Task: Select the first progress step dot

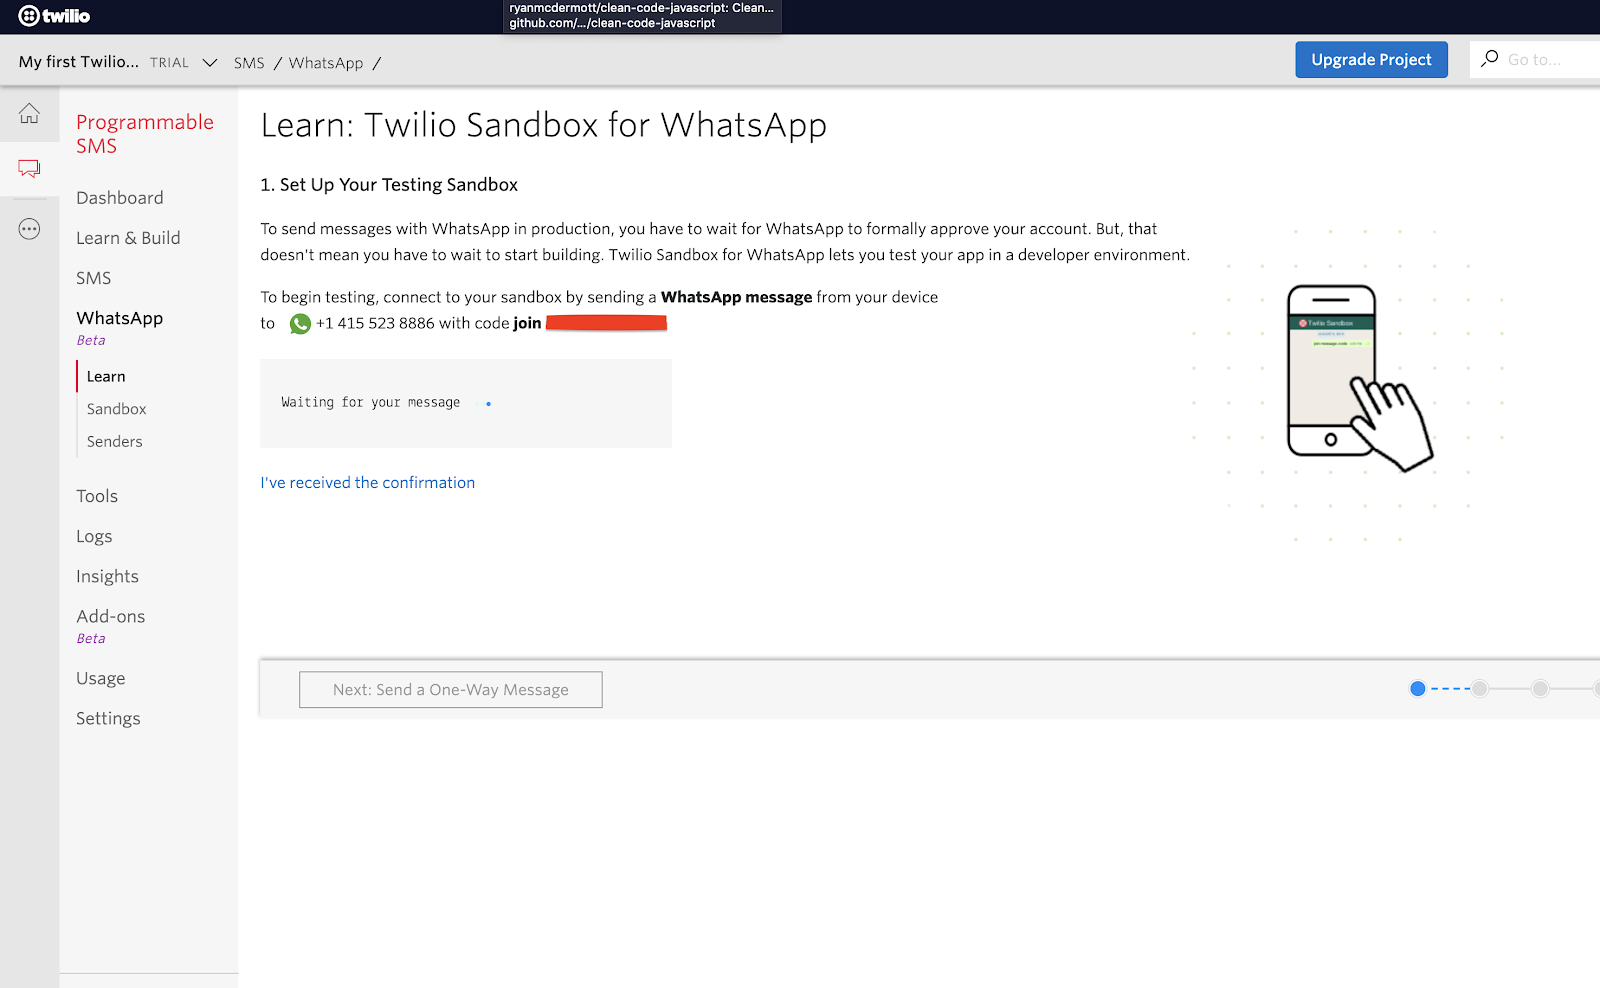Action: (x=1417, y=689)
